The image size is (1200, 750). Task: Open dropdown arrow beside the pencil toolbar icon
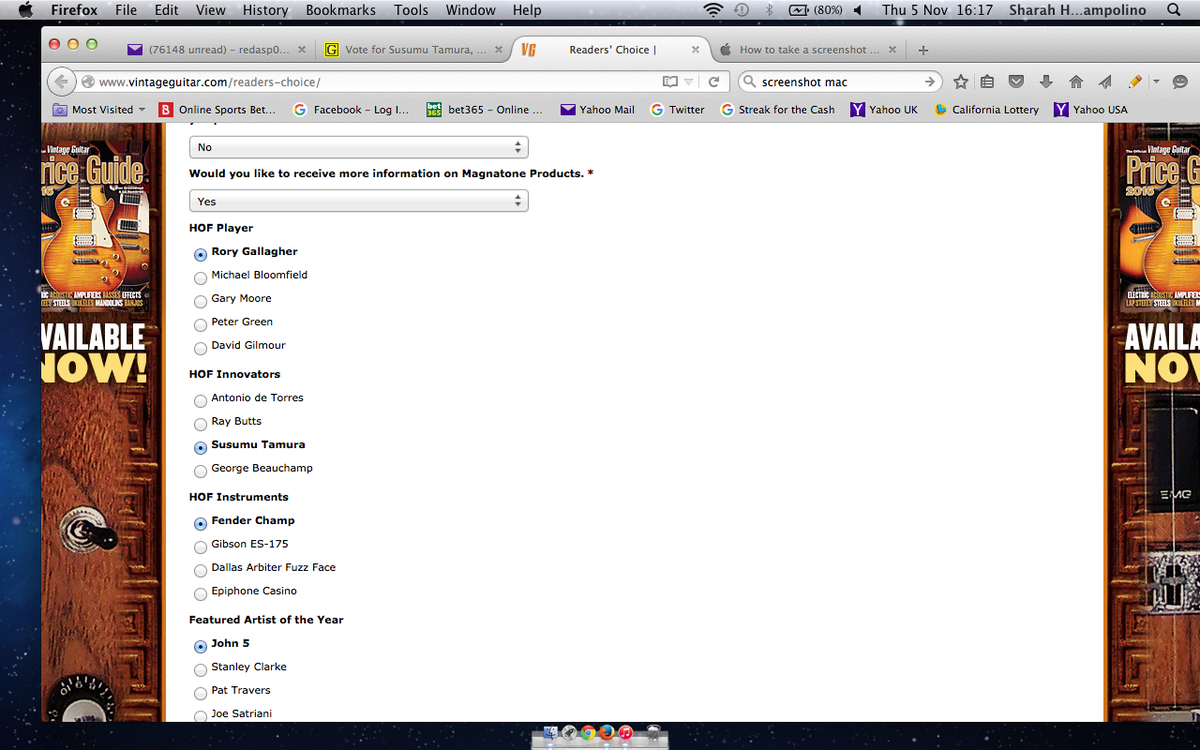click(1155, 82)
